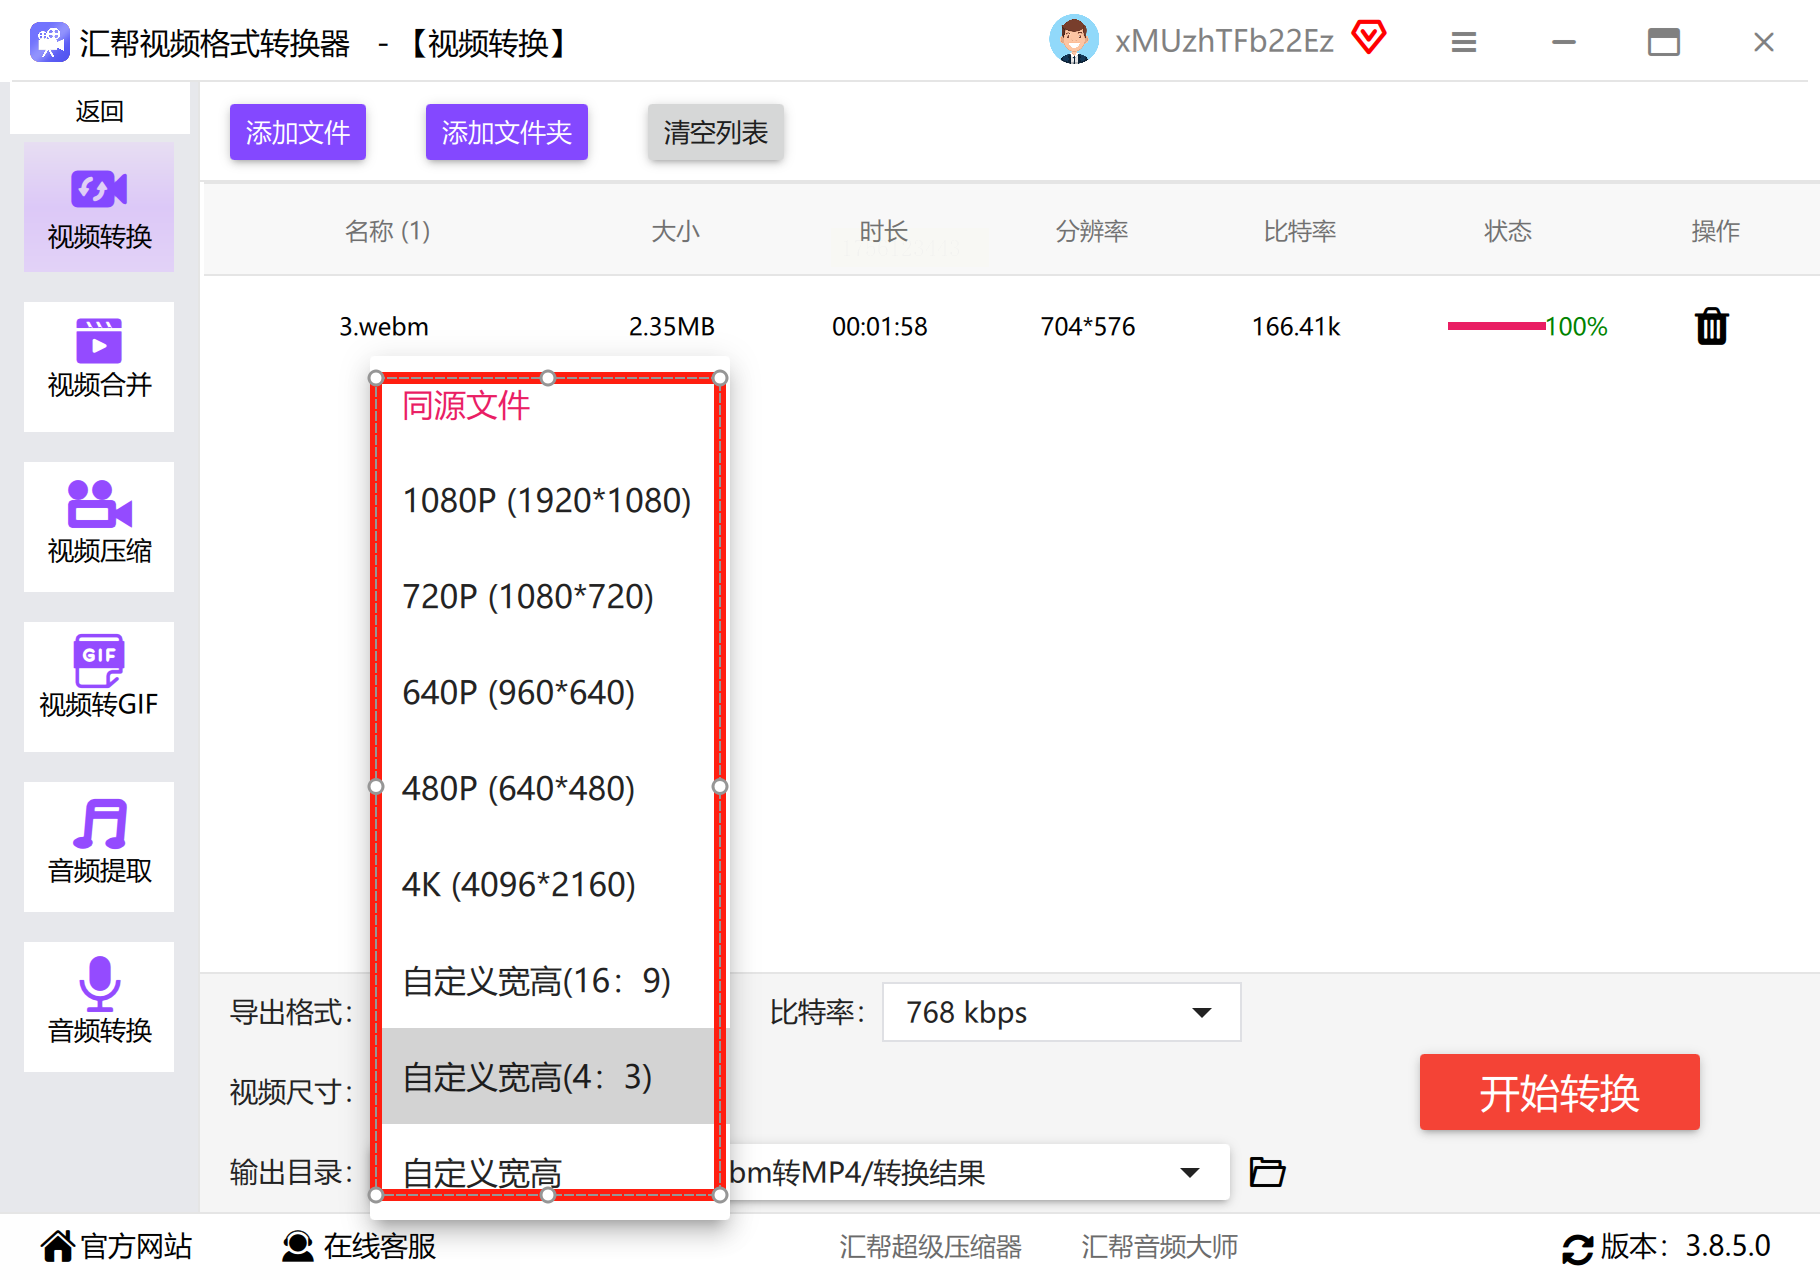Choose 1080P (1920*1080) from the list
Image resolution: width=1820 pixels, height=1280 pixels.
pos(548,500)
